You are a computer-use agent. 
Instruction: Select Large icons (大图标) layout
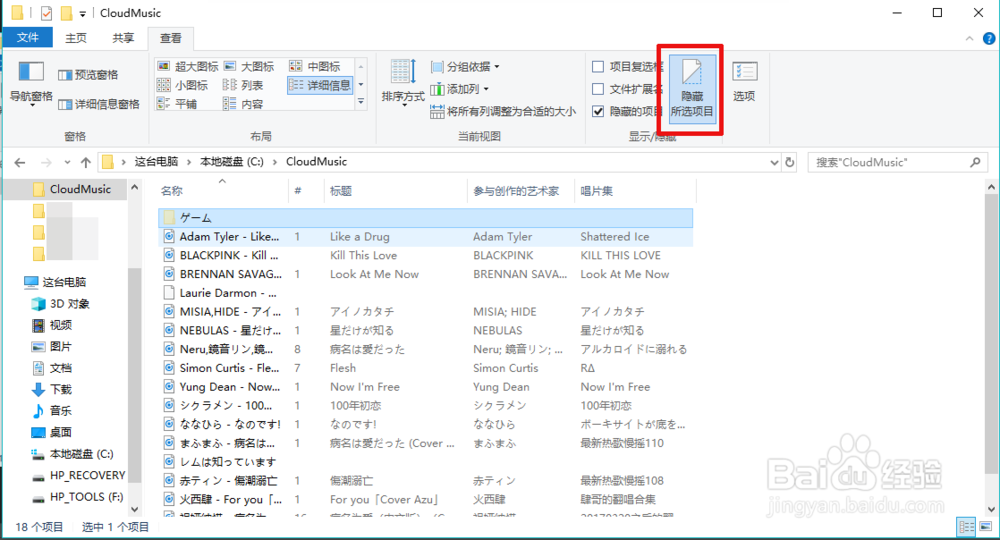click(249, 66)
